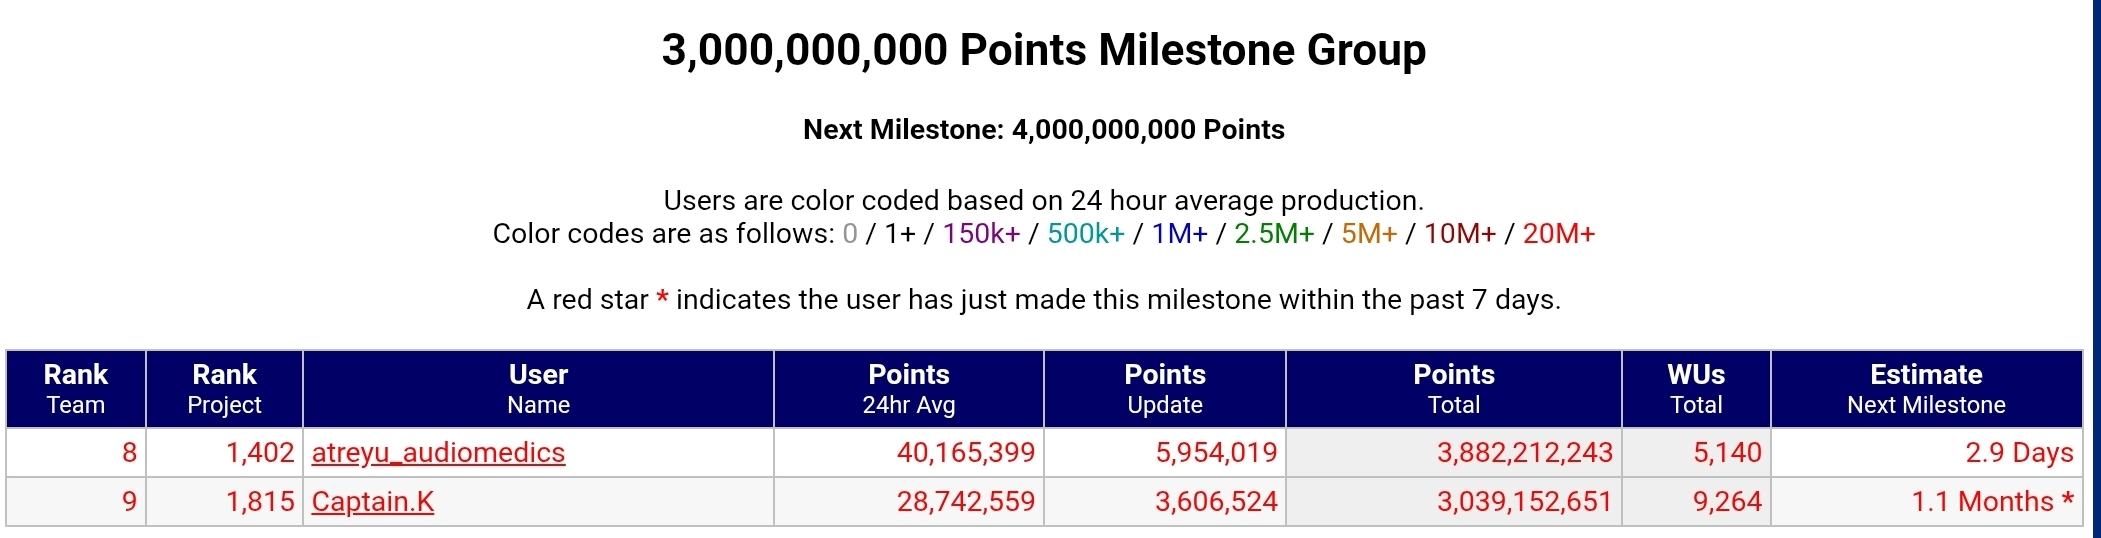Click the green 2.5M+ color code
The height and width of the screenshot is (538, 2101).
[x=1273, y=234]
